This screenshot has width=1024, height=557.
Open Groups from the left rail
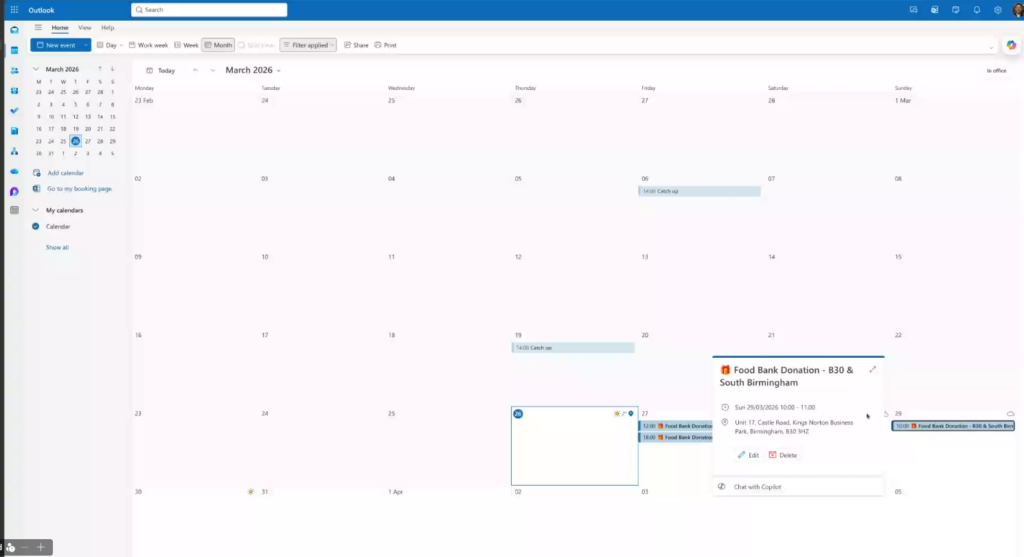(x=14, y=91)
